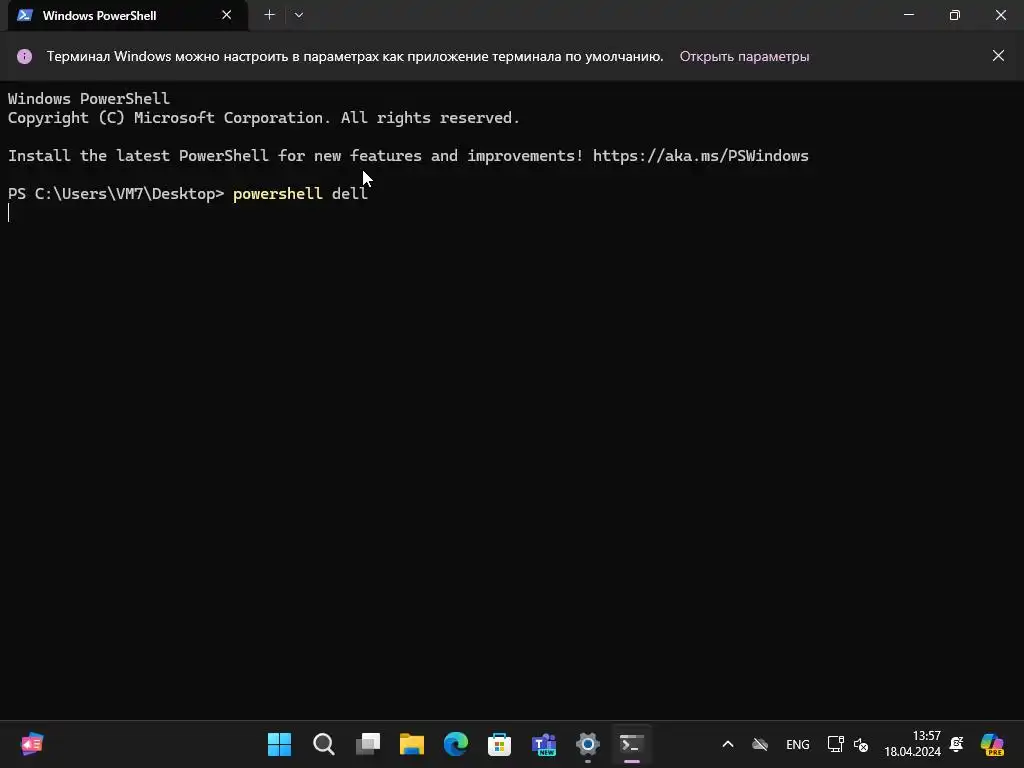Open Copilot preview icon in taskbar

[x=992, y=744]
